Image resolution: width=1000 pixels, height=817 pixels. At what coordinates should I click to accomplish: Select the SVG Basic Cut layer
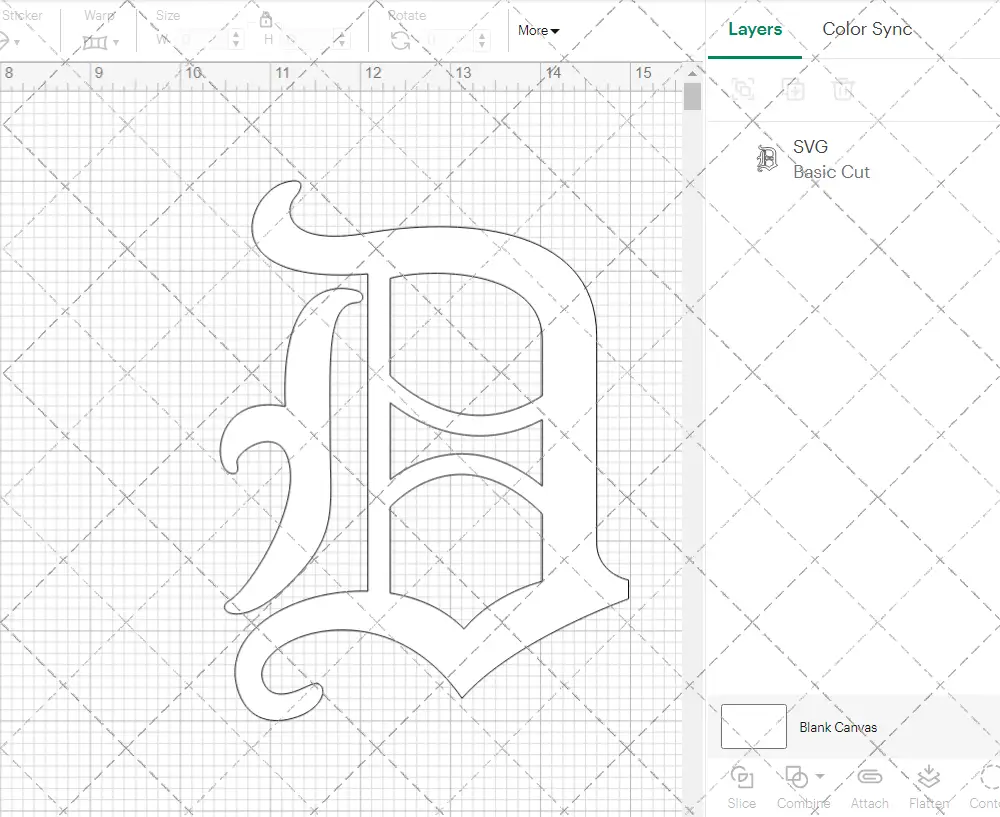(830, 159)
